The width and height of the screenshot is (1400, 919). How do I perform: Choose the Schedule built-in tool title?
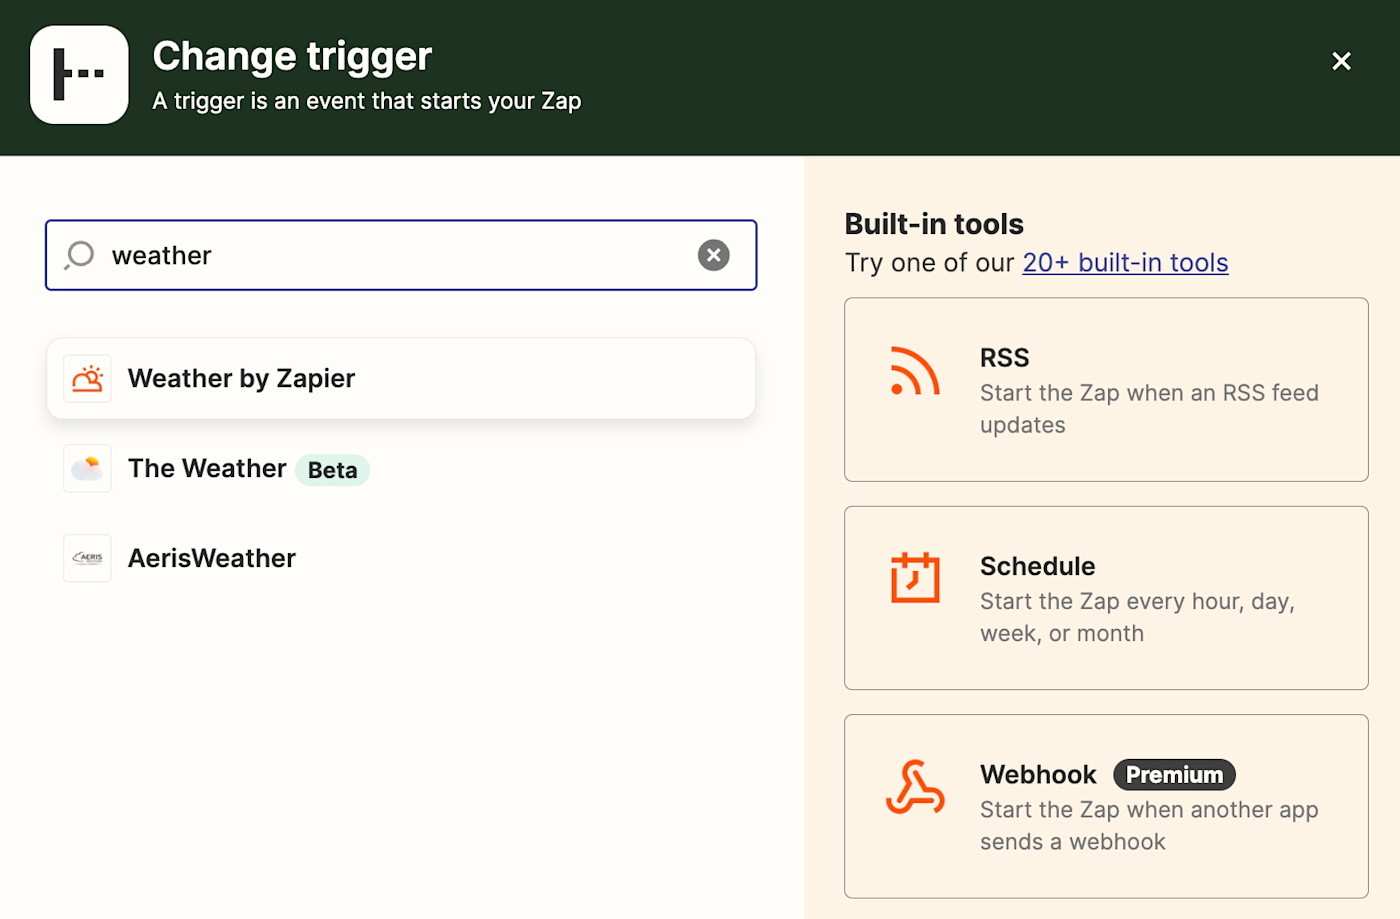click(1037, 566)
